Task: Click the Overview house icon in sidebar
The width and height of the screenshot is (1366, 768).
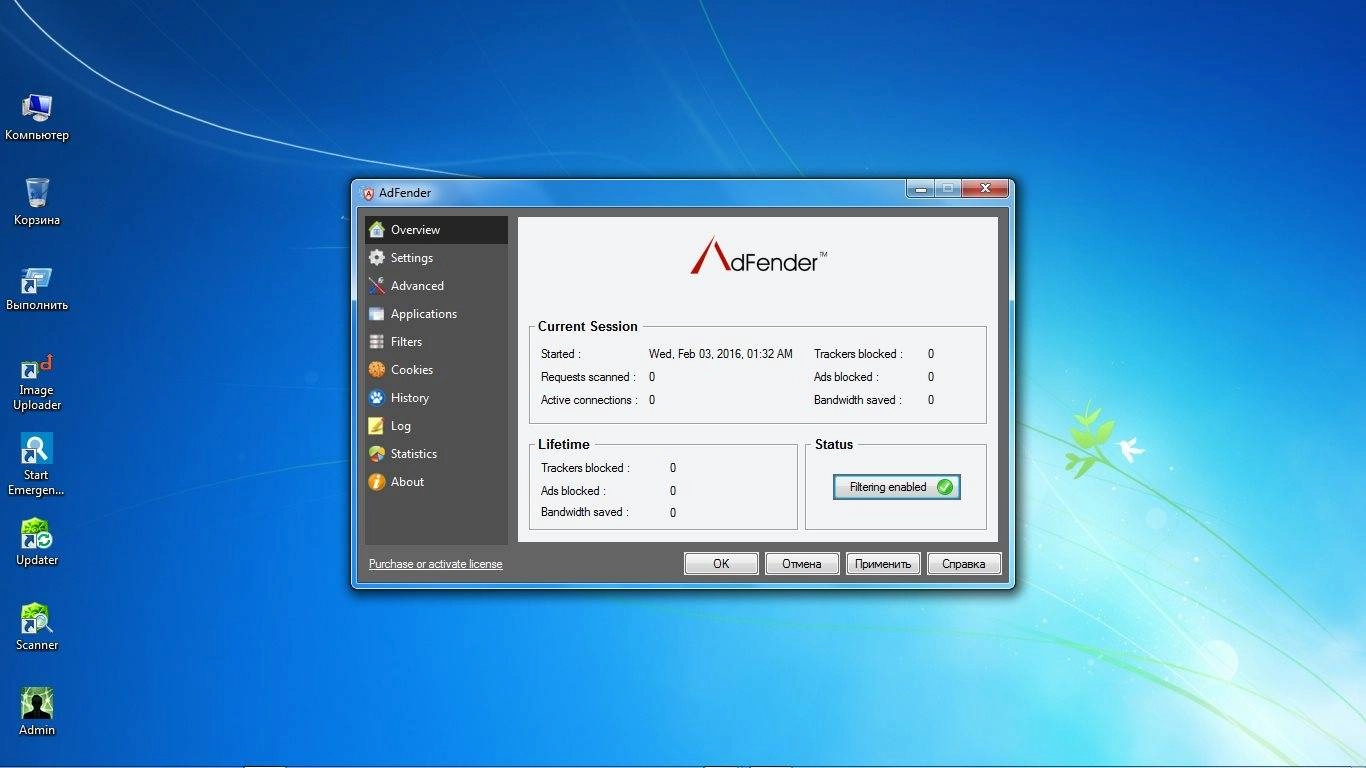Action: click(x=376, y=230)
